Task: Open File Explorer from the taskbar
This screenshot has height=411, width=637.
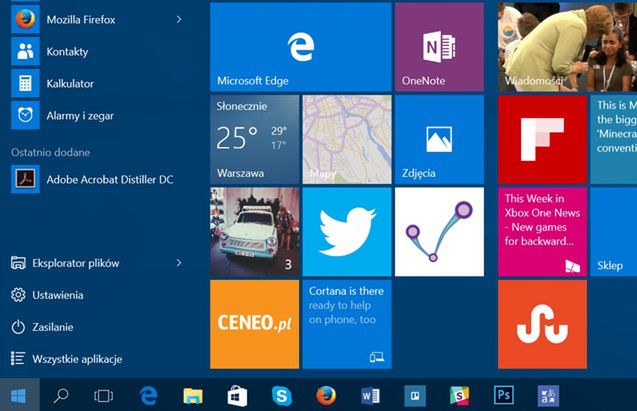Action: click(x=193, y=395)
